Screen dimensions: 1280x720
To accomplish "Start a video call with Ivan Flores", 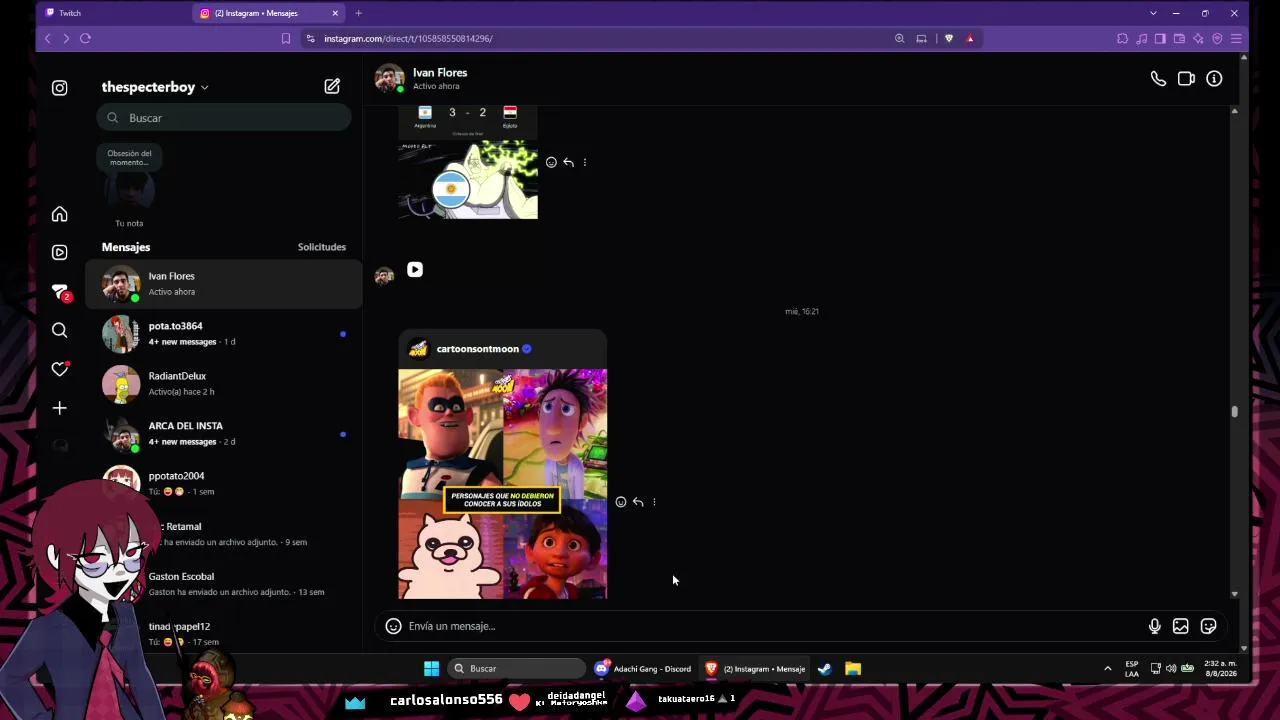I will 1186,79.
